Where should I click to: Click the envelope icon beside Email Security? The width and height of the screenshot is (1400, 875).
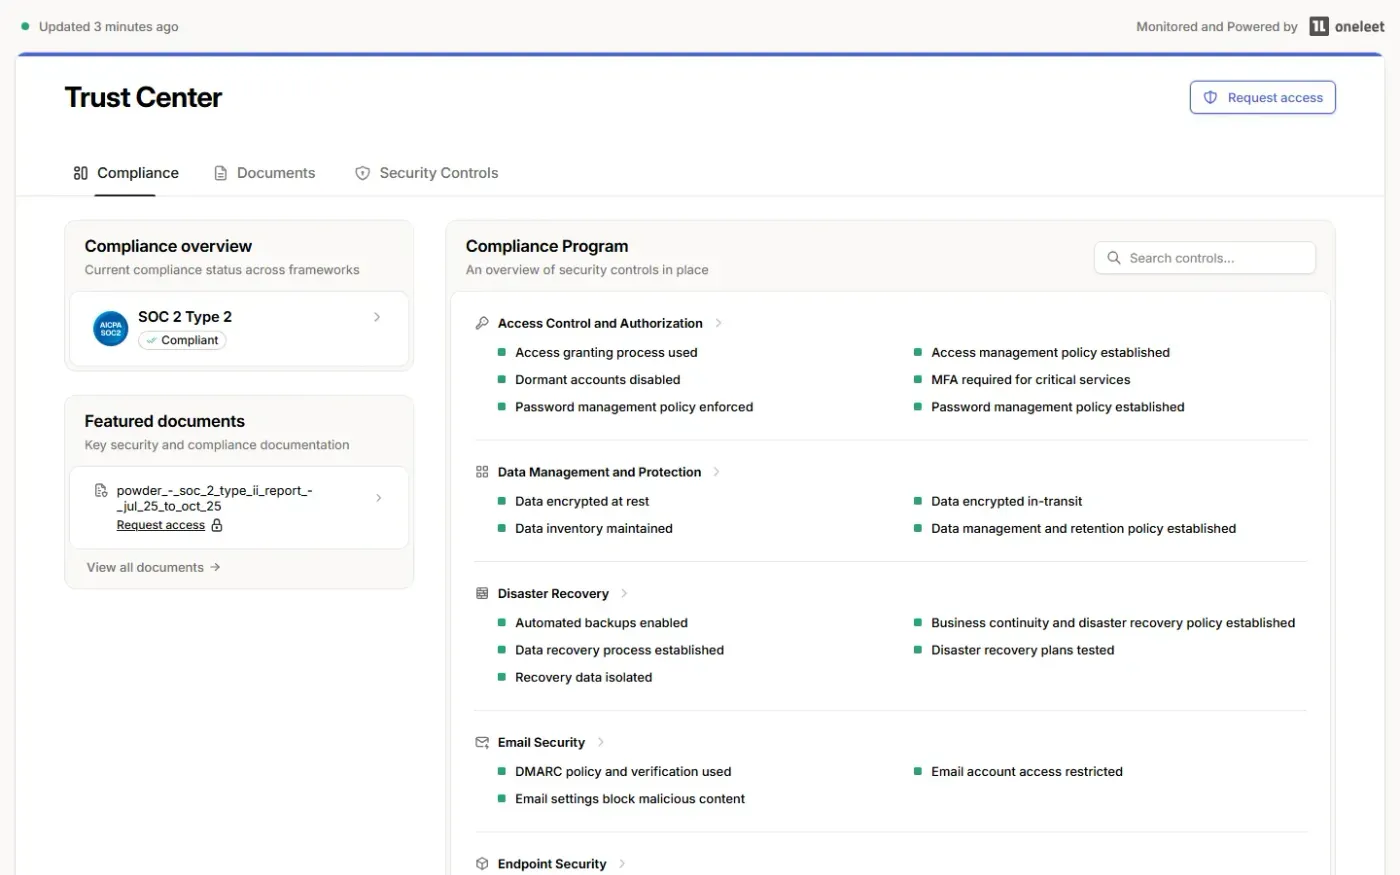click(x=482, y=742)
